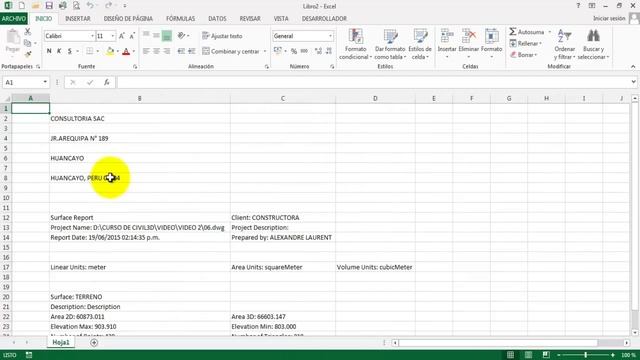Switch to page layout view icon
This screenshot has width=640, height=360.
pyautogui.click(x=528, y=355)
